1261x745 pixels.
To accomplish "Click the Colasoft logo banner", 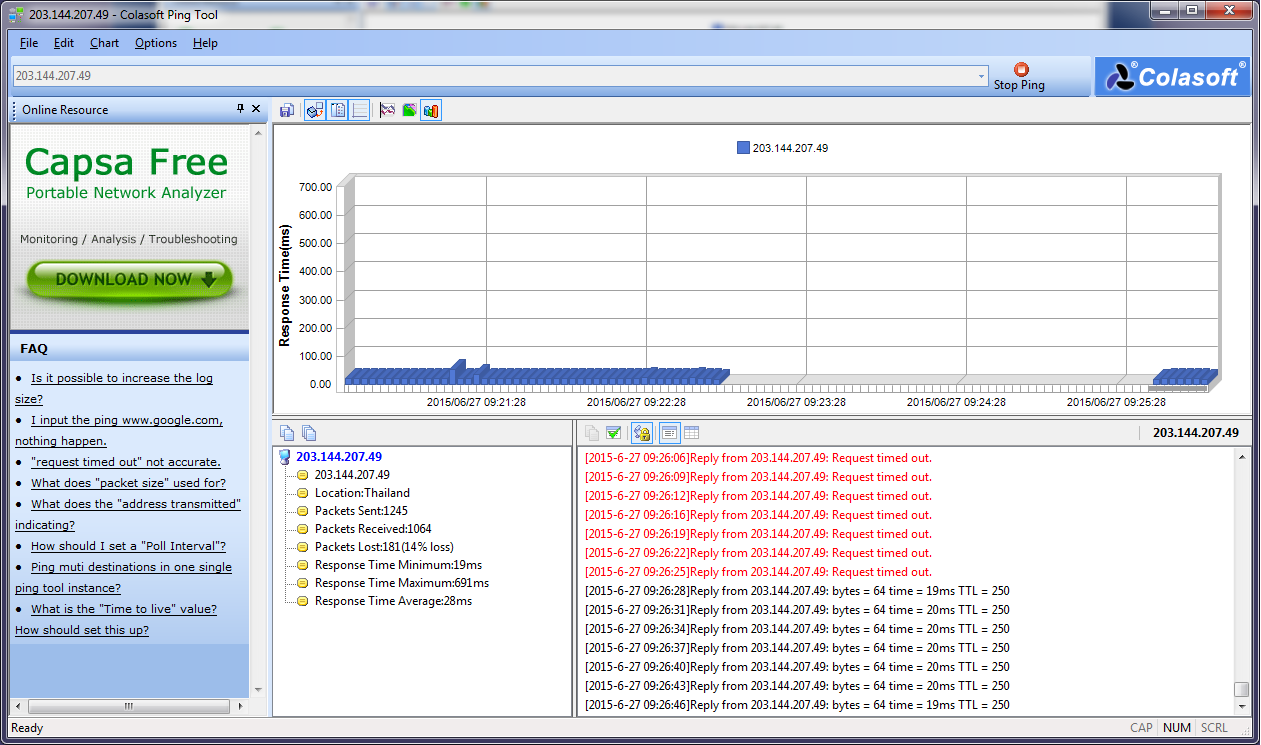I will point(1172,76).
